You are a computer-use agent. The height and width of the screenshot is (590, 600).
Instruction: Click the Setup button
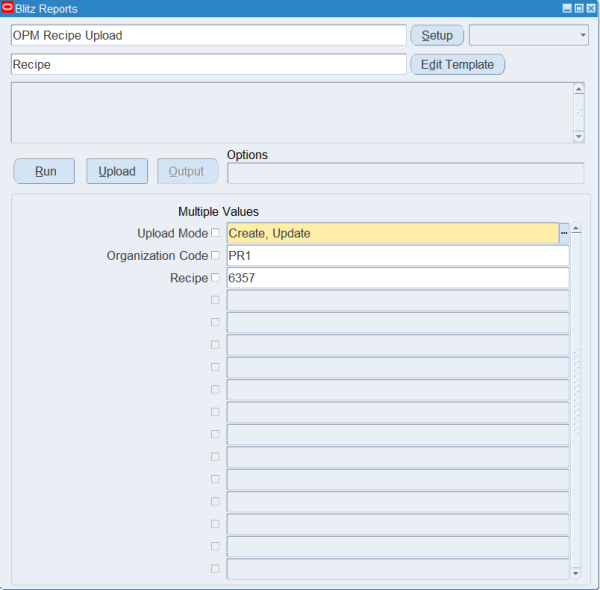click(437, 35)
